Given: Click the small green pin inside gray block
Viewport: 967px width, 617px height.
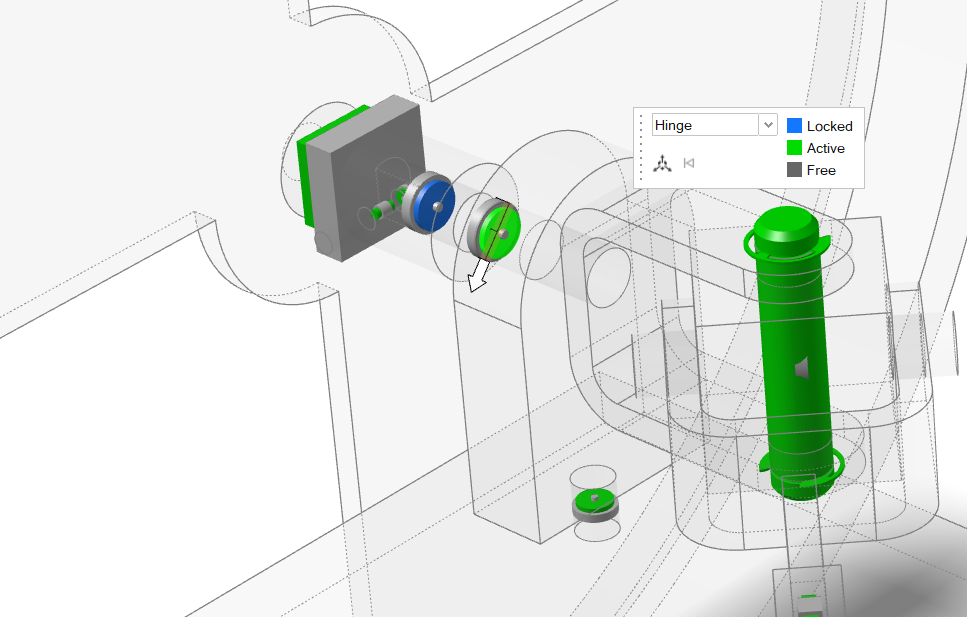Looking at the screenshot, I should pyautogui.click(x=382, y=211).
